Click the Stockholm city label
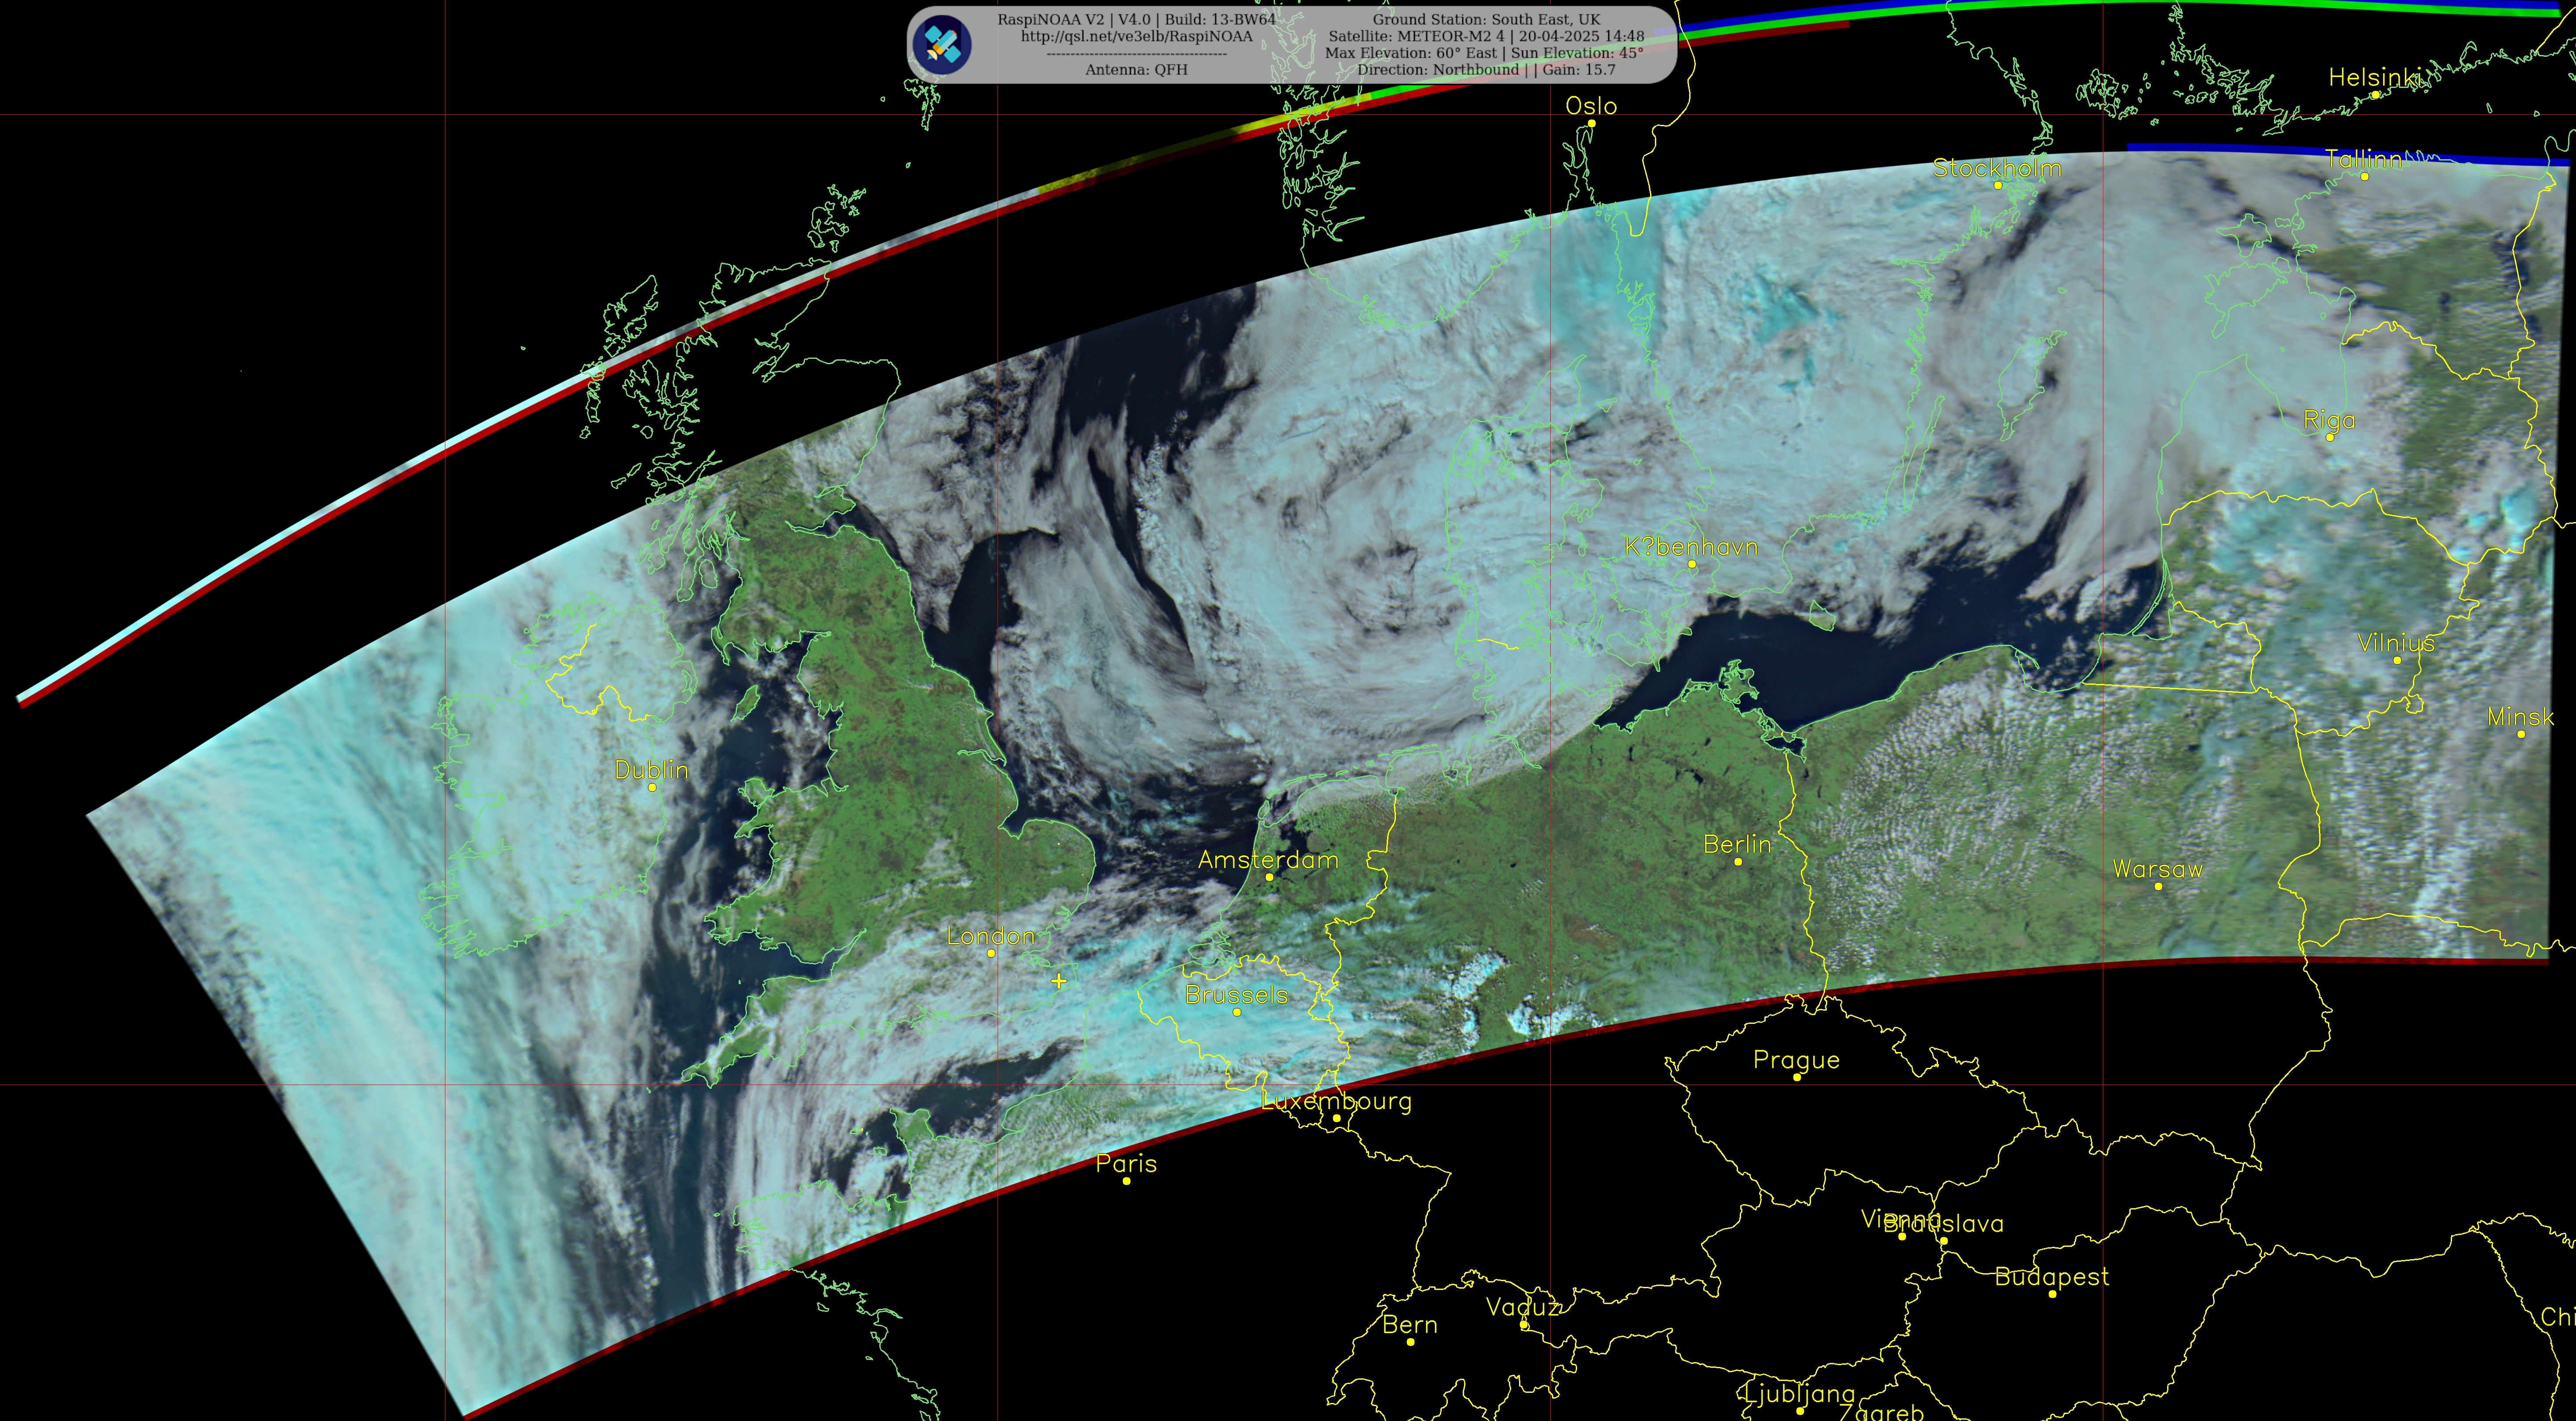The image size is (2576, 1421). click(x=1997, y=168)
